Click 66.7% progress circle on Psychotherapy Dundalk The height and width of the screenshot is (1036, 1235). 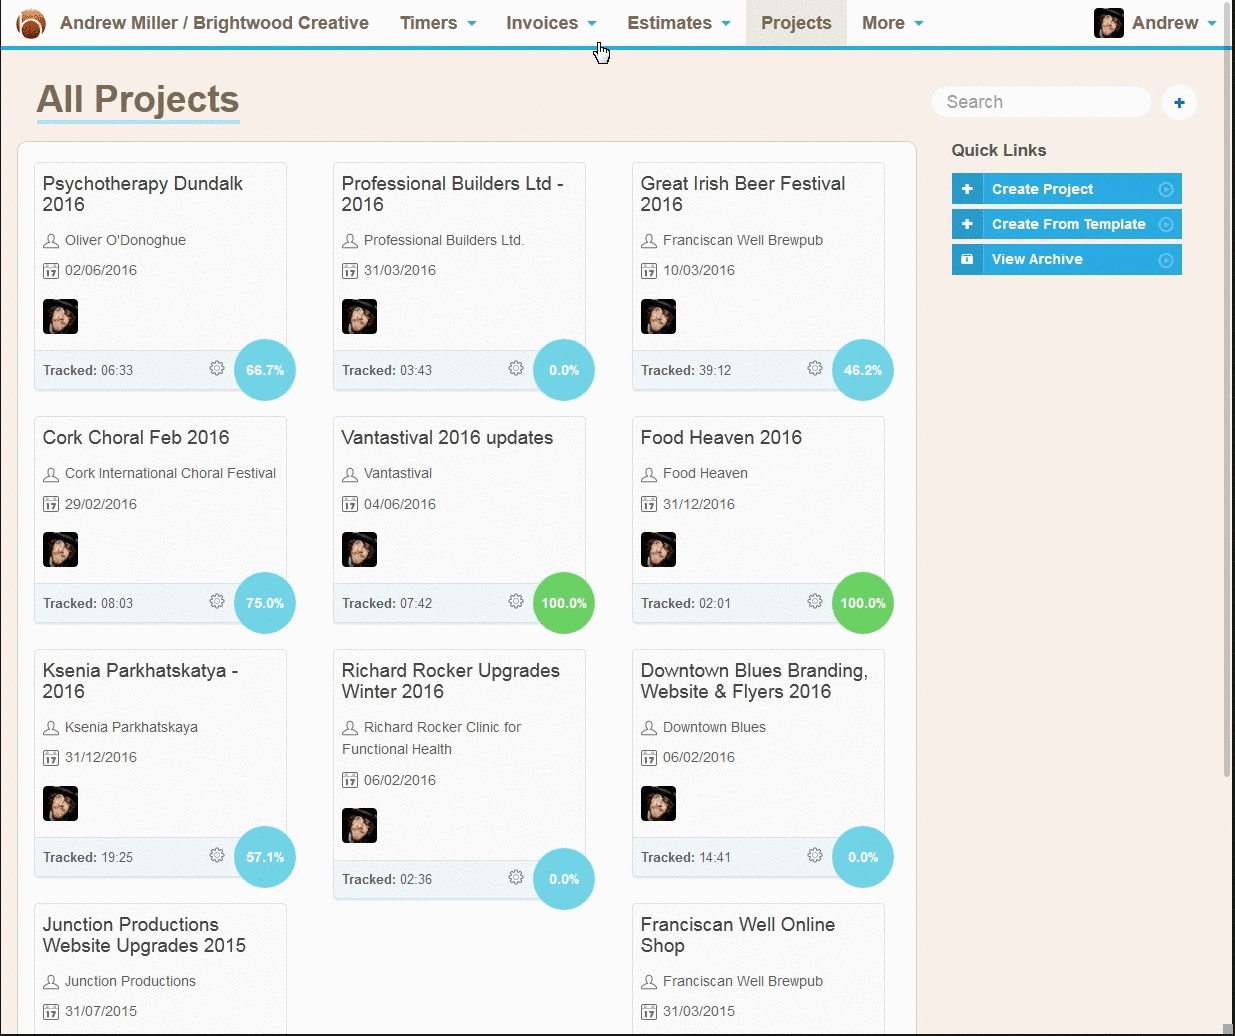[x=265, y=370]
